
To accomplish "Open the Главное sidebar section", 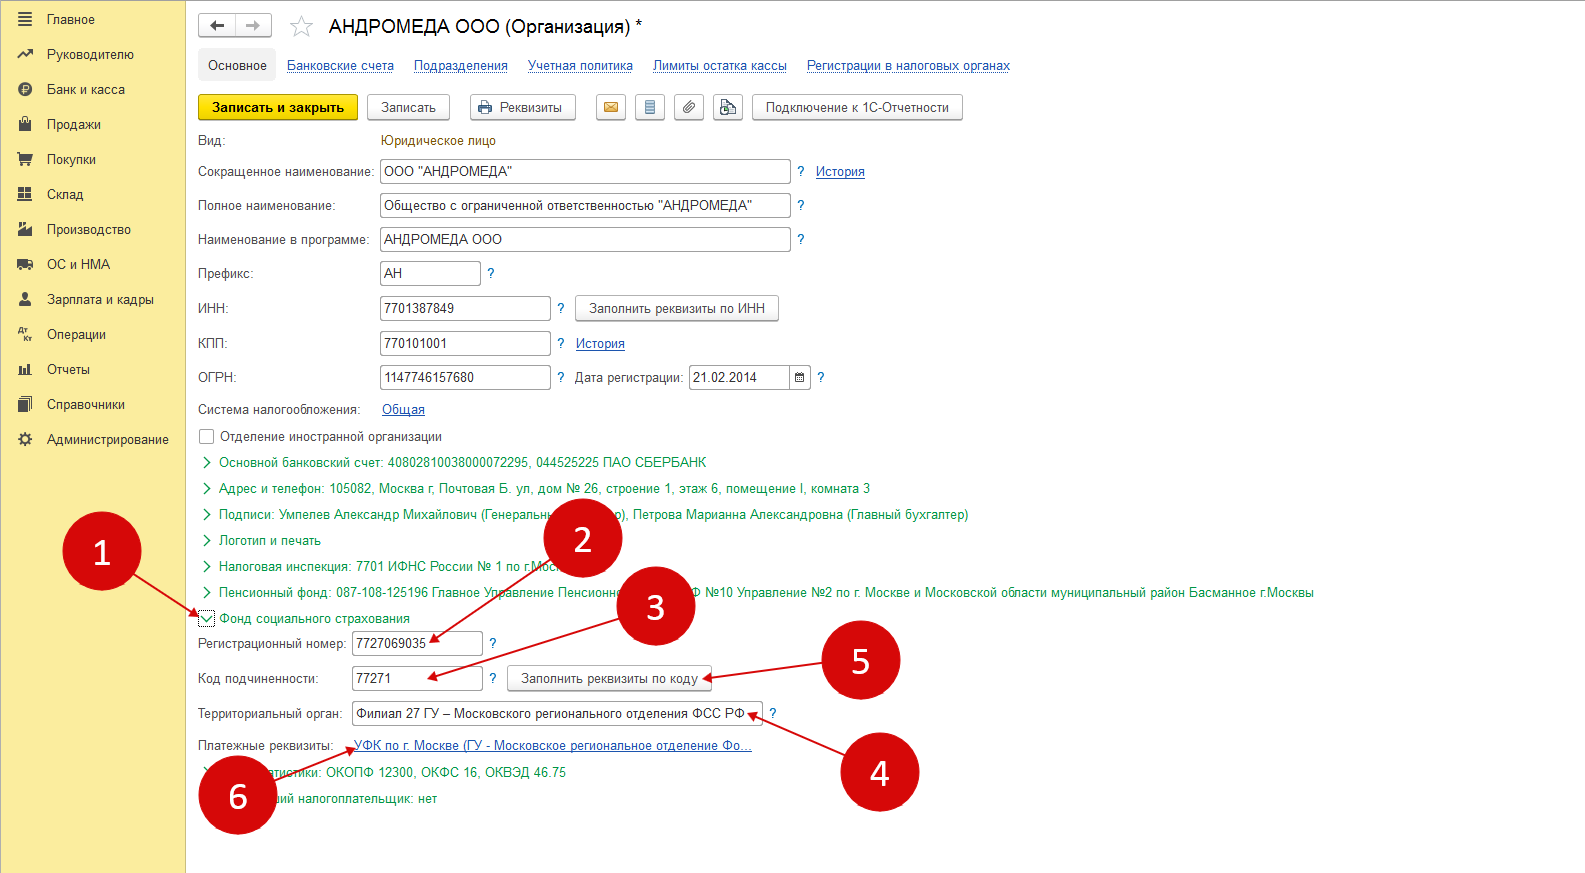I will click(x=70, y=20).
